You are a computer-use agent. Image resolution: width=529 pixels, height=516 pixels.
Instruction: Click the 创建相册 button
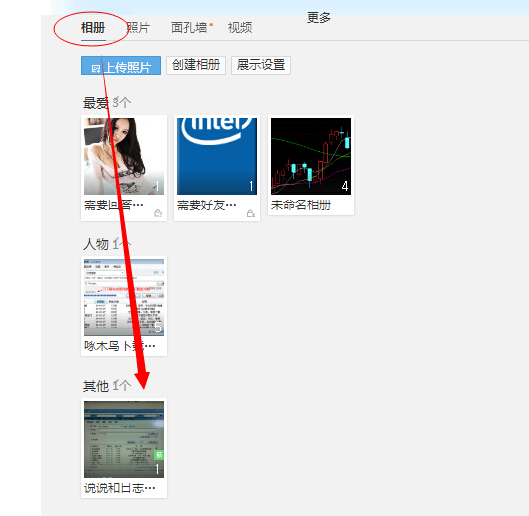pos(196,65)
